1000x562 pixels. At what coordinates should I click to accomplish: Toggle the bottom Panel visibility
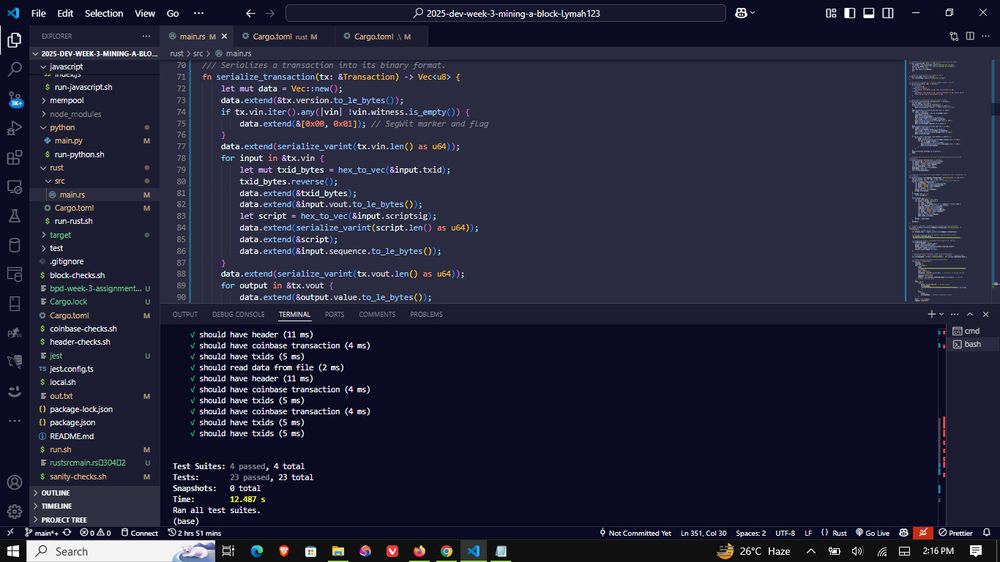point(869,13)
